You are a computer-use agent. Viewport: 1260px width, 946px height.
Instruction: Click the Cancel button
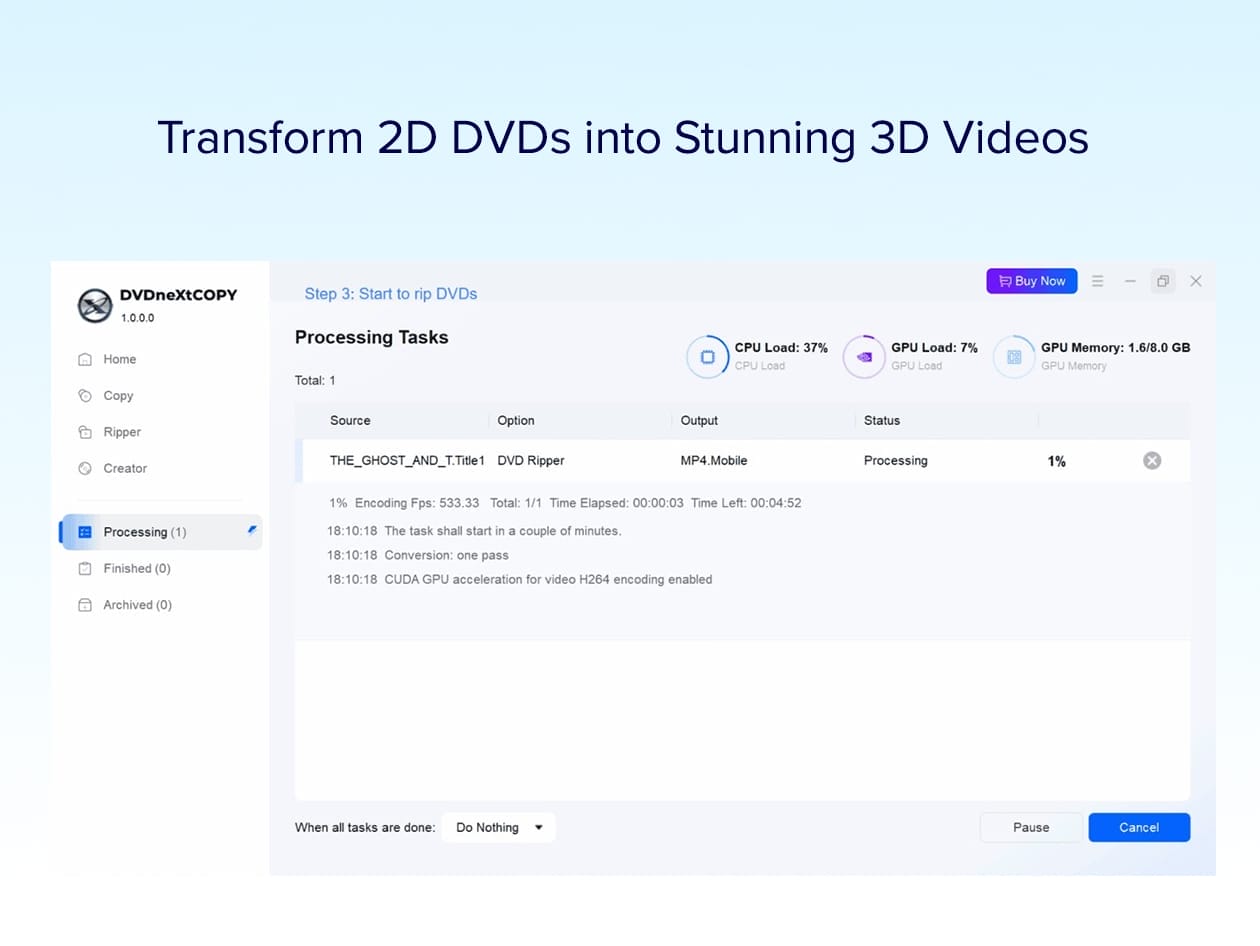[1139, 828]
